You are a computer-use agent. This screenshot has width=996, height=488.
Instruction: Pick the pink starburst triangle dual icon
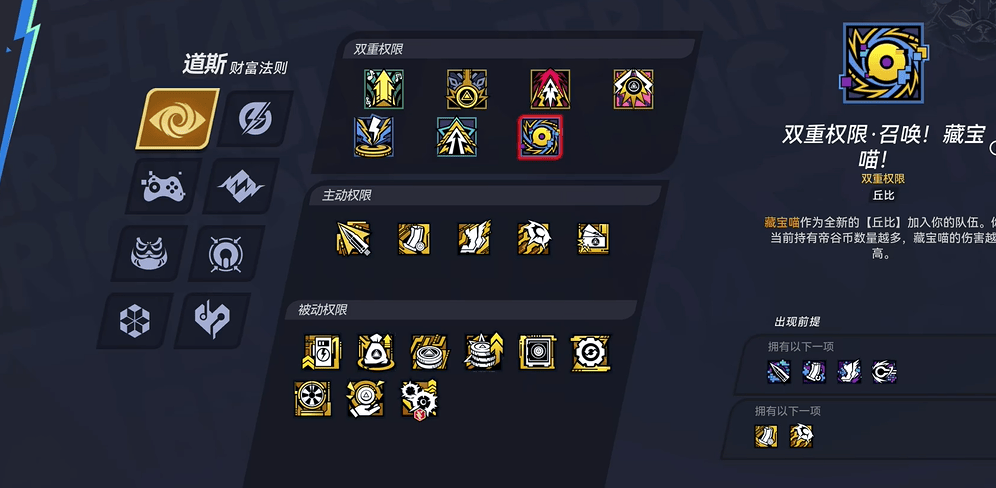633,89
